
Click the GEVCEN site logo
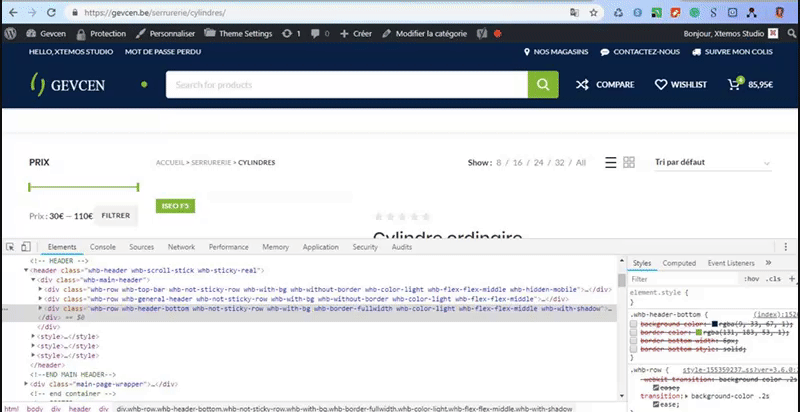[x=67, y=85]
